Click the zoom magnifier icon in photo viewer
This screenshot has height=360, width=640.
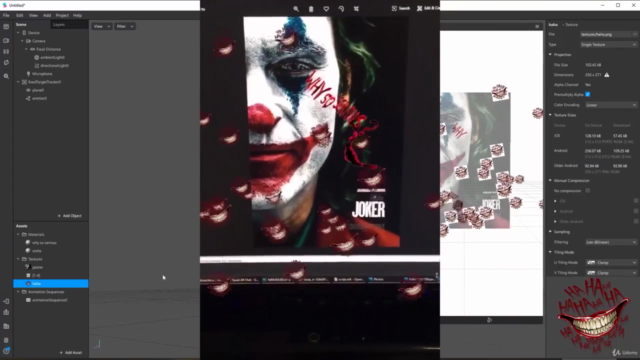pos(296,9)
